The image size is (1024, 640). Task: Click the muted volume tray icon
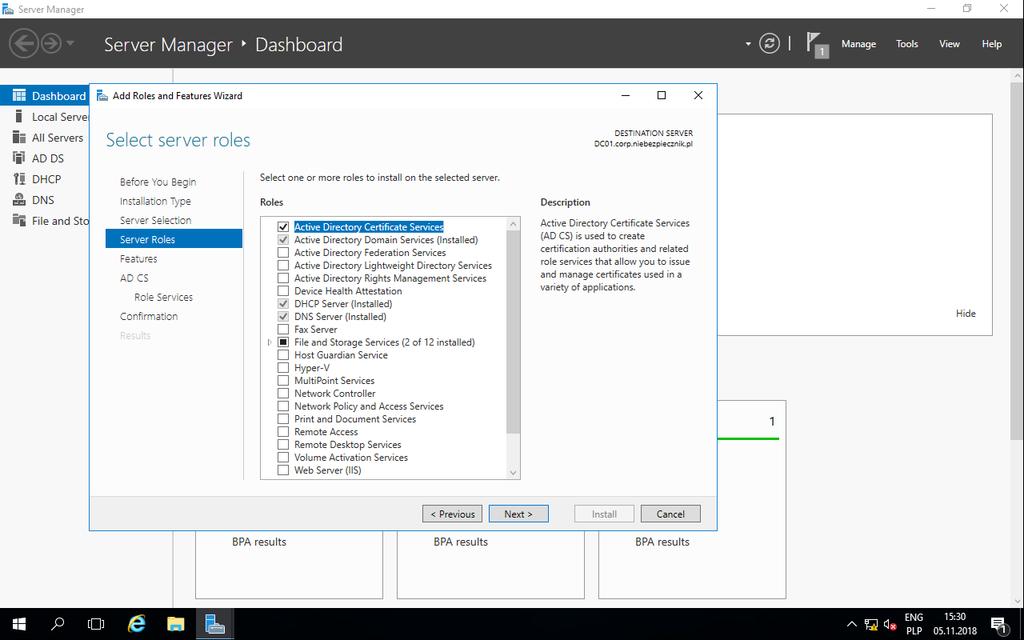coord(889,624)
